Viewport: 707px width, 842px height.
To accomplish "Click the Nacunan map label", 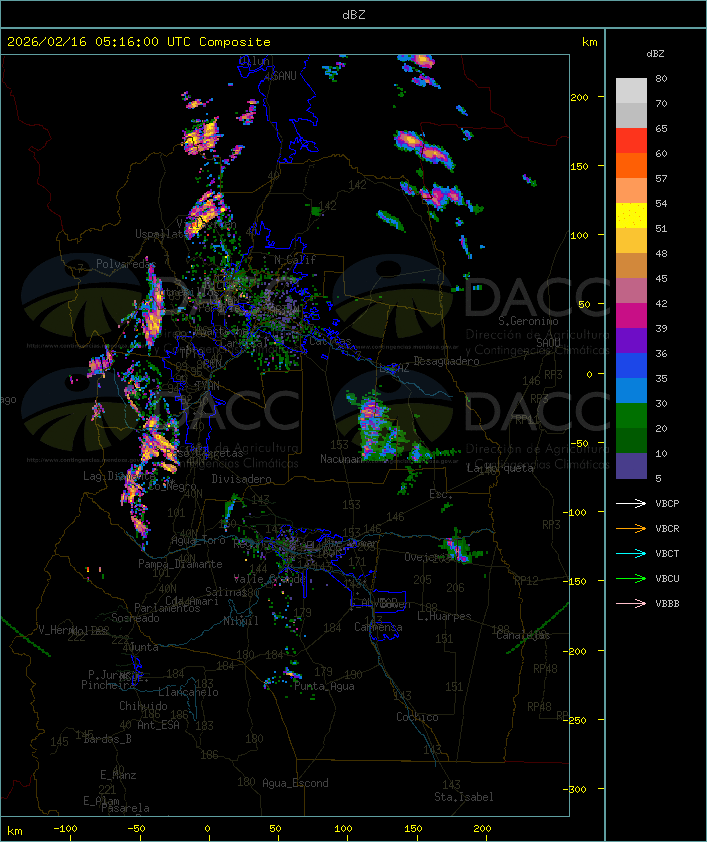I will tap(341, 459).
